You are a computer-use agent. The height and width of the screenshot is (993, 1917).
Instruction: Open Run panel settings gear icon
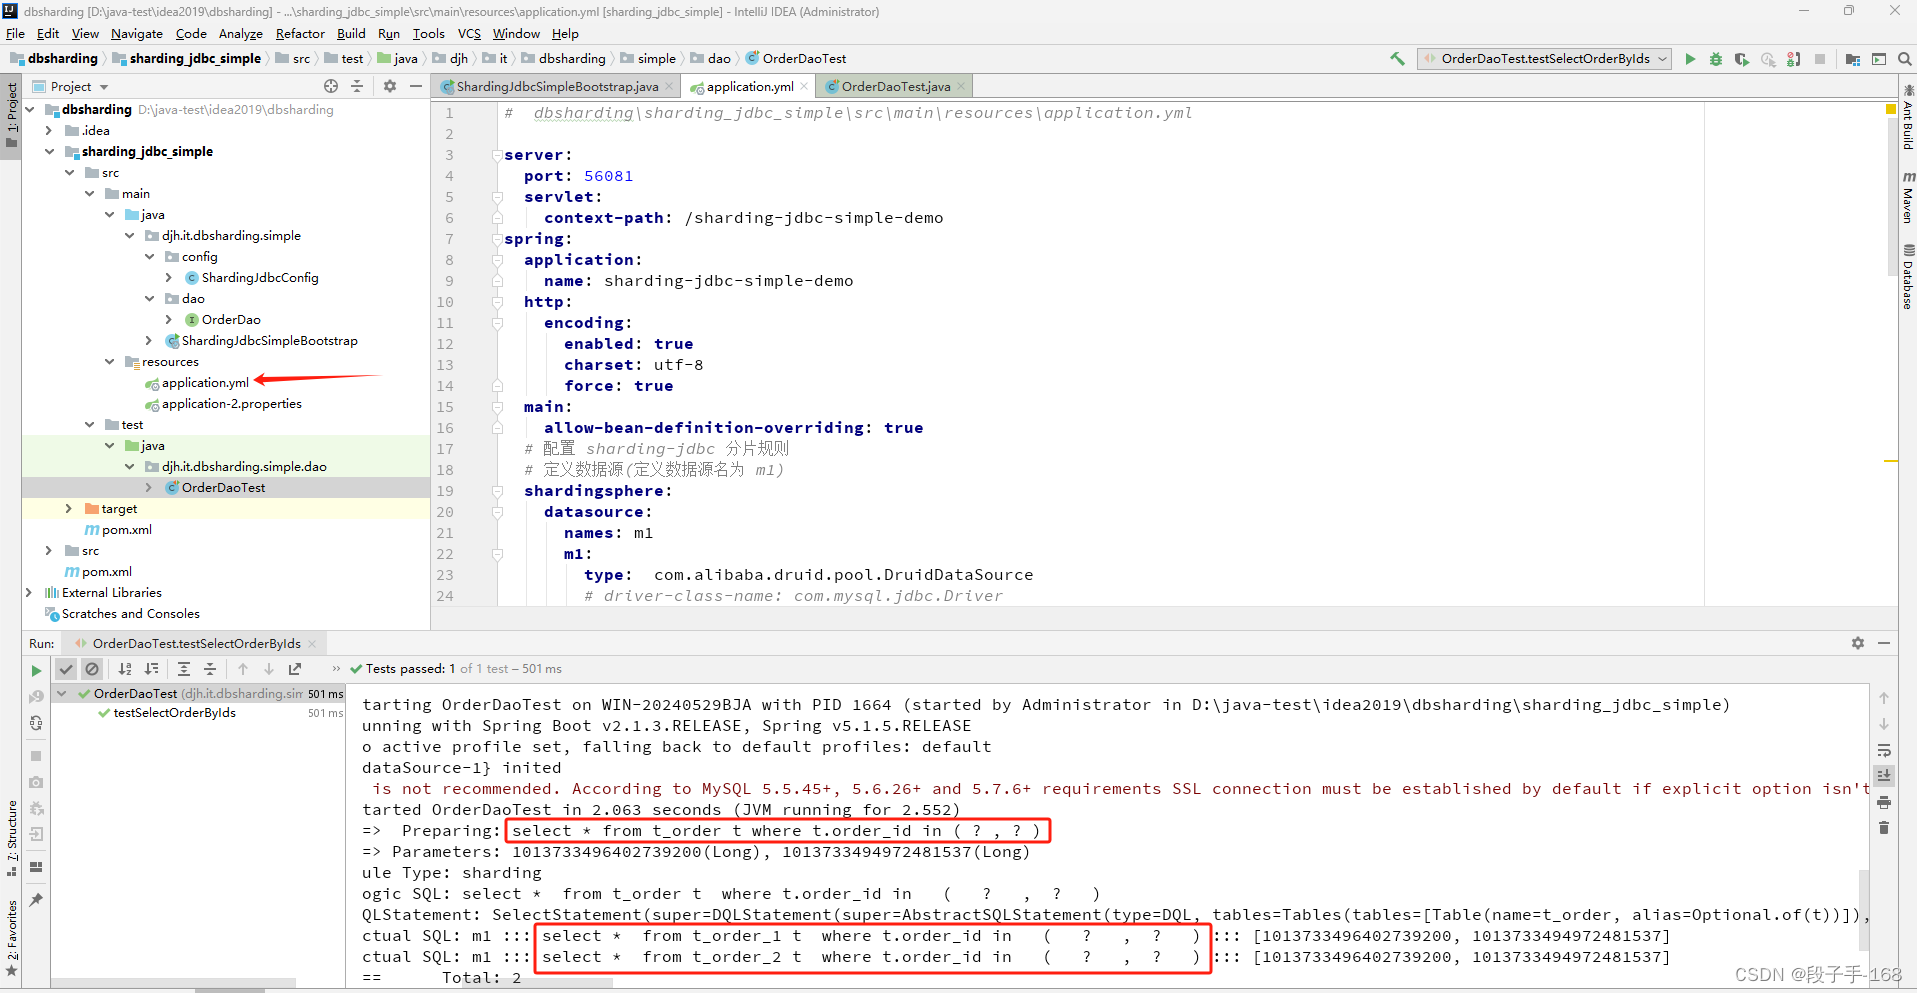pos(1858,643)
